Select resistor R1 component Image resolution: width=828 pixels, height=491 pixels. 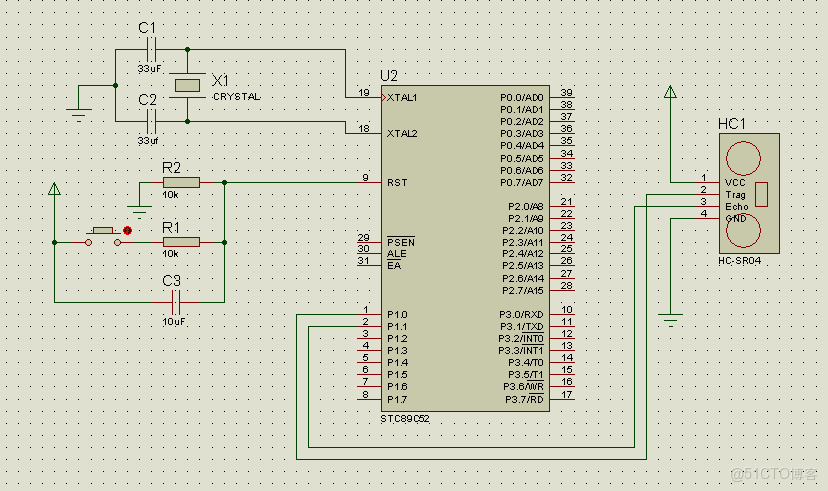(181, 242)
